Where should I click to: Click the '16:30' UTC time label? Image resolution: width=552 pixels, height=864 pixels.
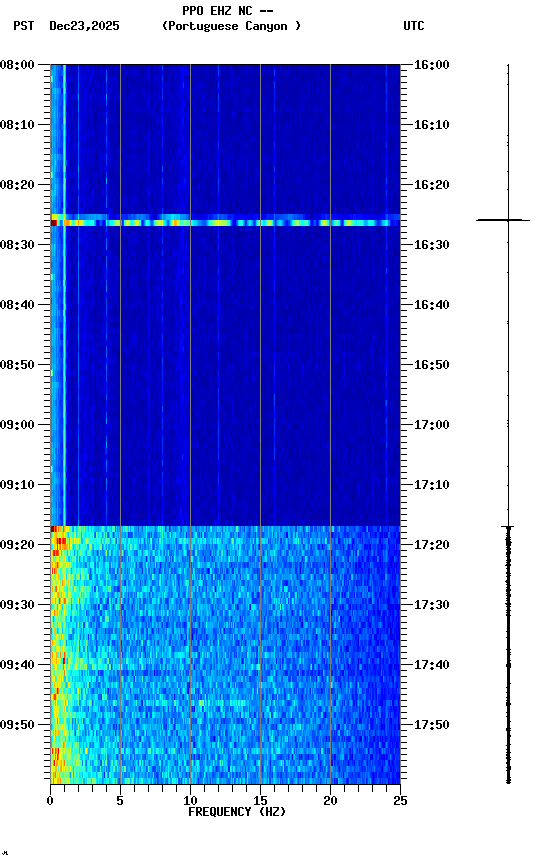click(432, 245)
